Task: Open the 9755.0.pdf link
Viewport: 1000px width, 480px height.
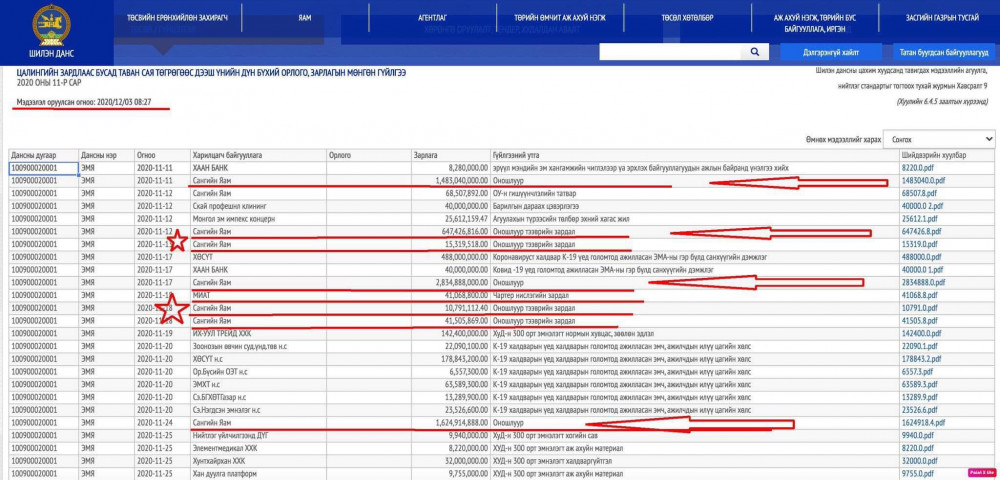Action: coord(916,474)
